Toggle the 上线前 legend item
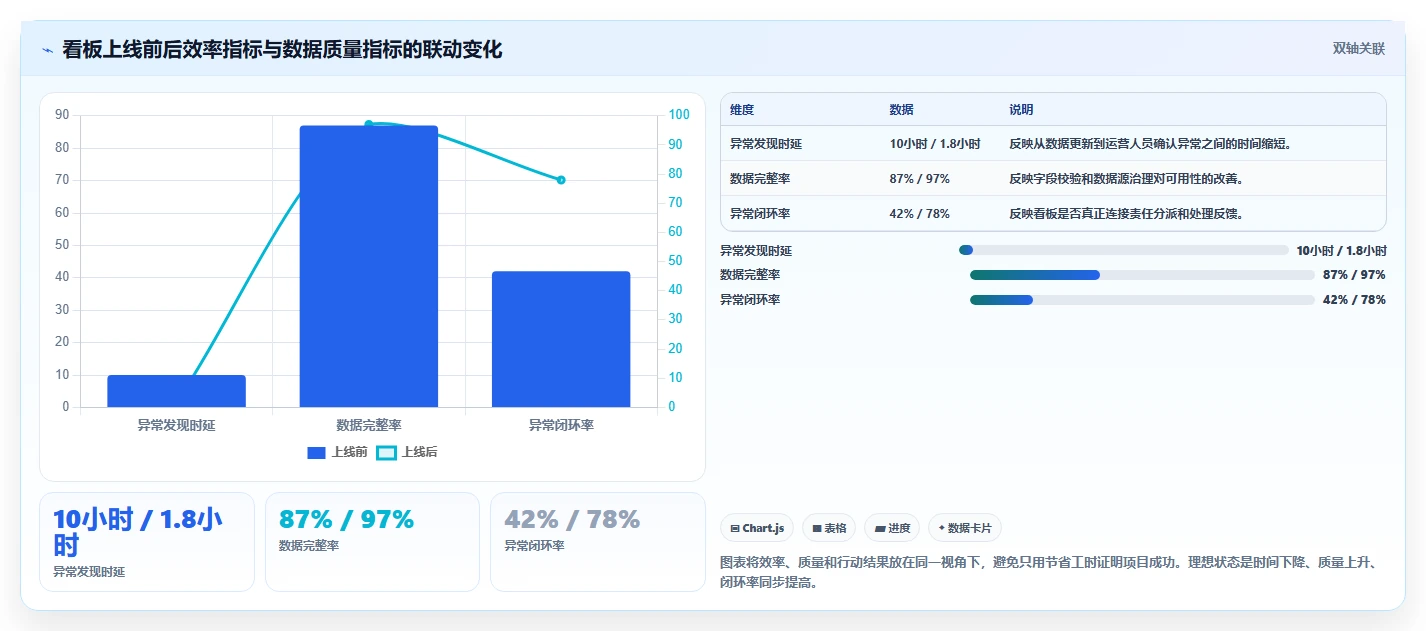This screenshot has width=1426, height=631. 337,452
